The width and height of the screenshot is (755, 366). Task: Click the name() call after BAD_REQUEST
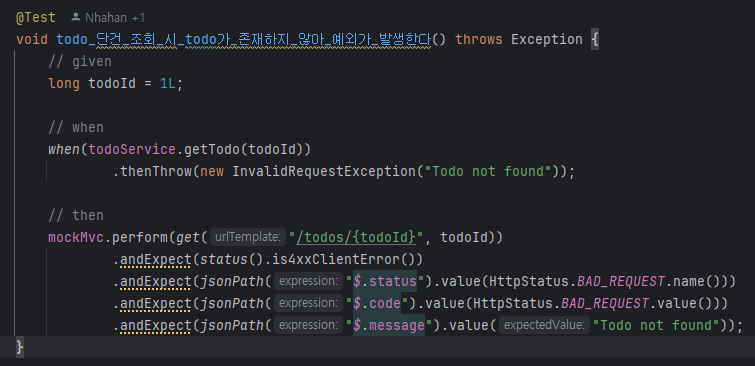point(696,282)
